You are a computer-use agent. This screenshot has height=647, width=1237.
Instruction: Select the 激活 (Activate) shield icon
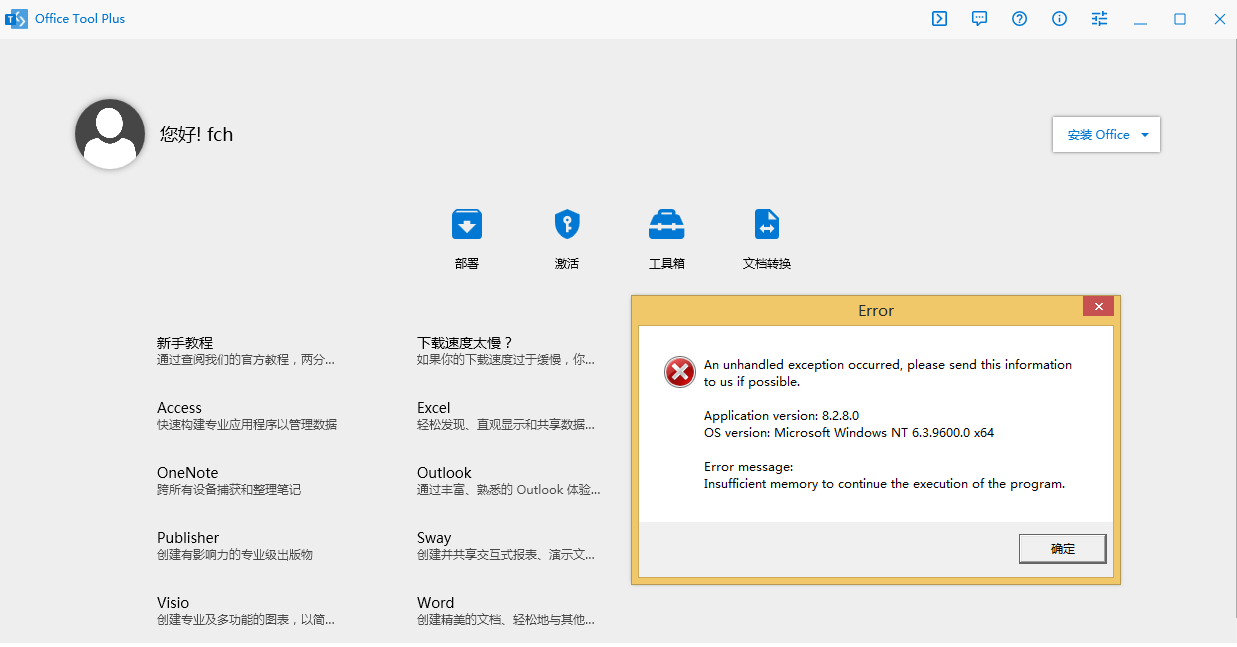(x=566, y=237)
